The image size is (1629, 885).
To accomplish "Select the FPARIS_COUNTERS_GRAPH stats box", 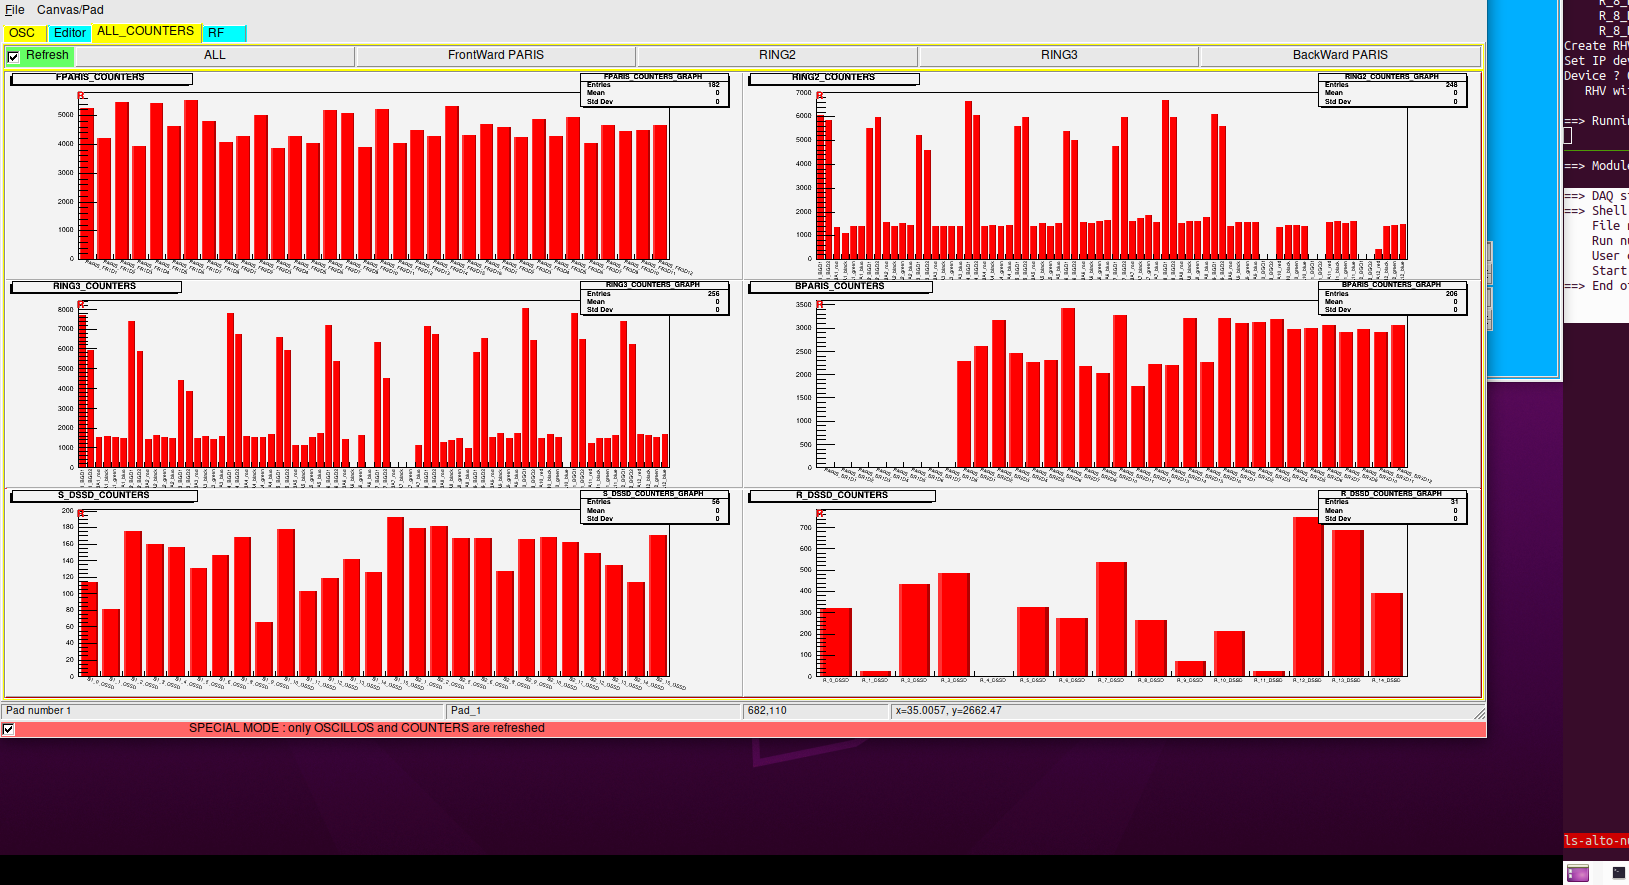I will point(654,90).
